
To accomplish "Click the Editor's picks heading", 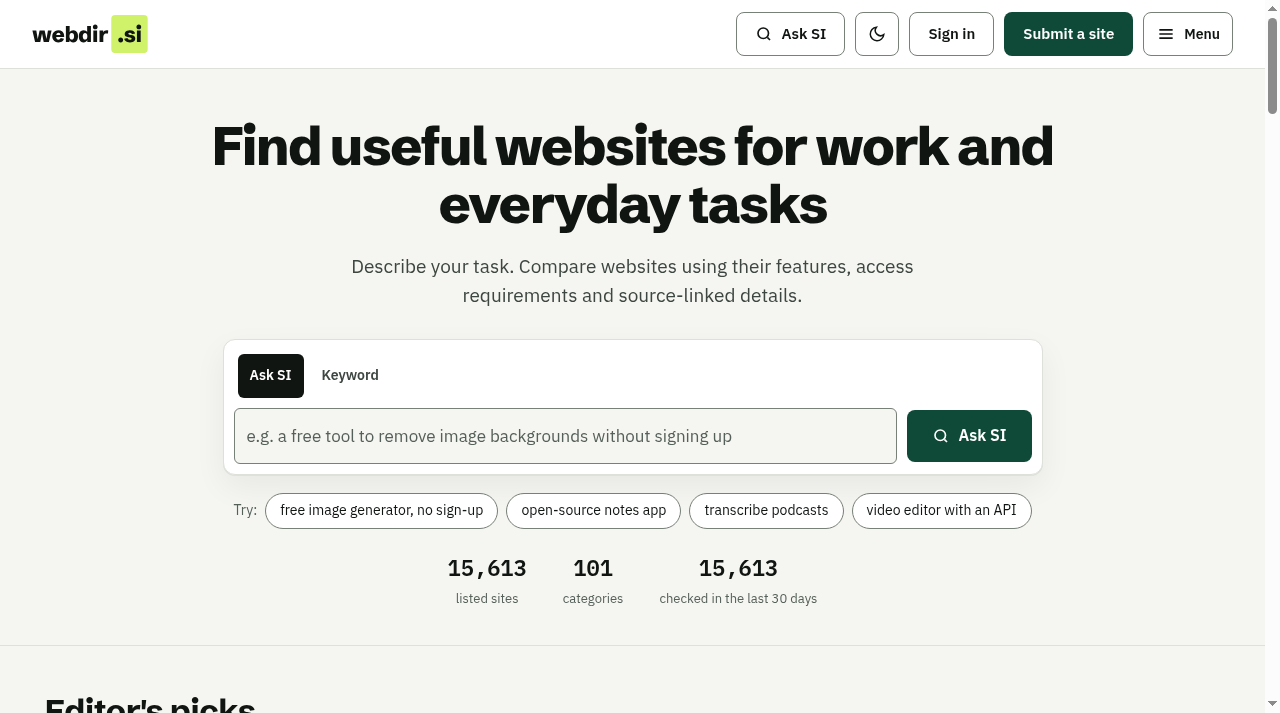I will tap(150, 704).
